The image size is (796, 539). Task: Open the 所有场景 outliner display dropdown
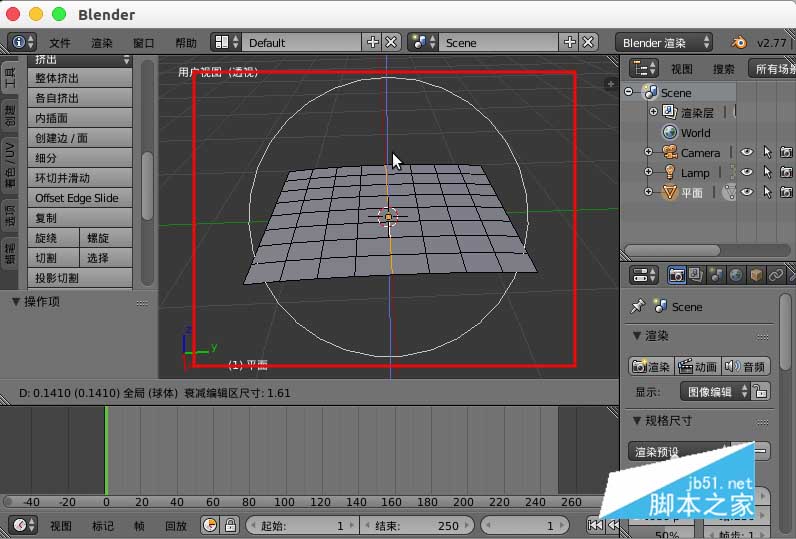(x=772, y=69)
